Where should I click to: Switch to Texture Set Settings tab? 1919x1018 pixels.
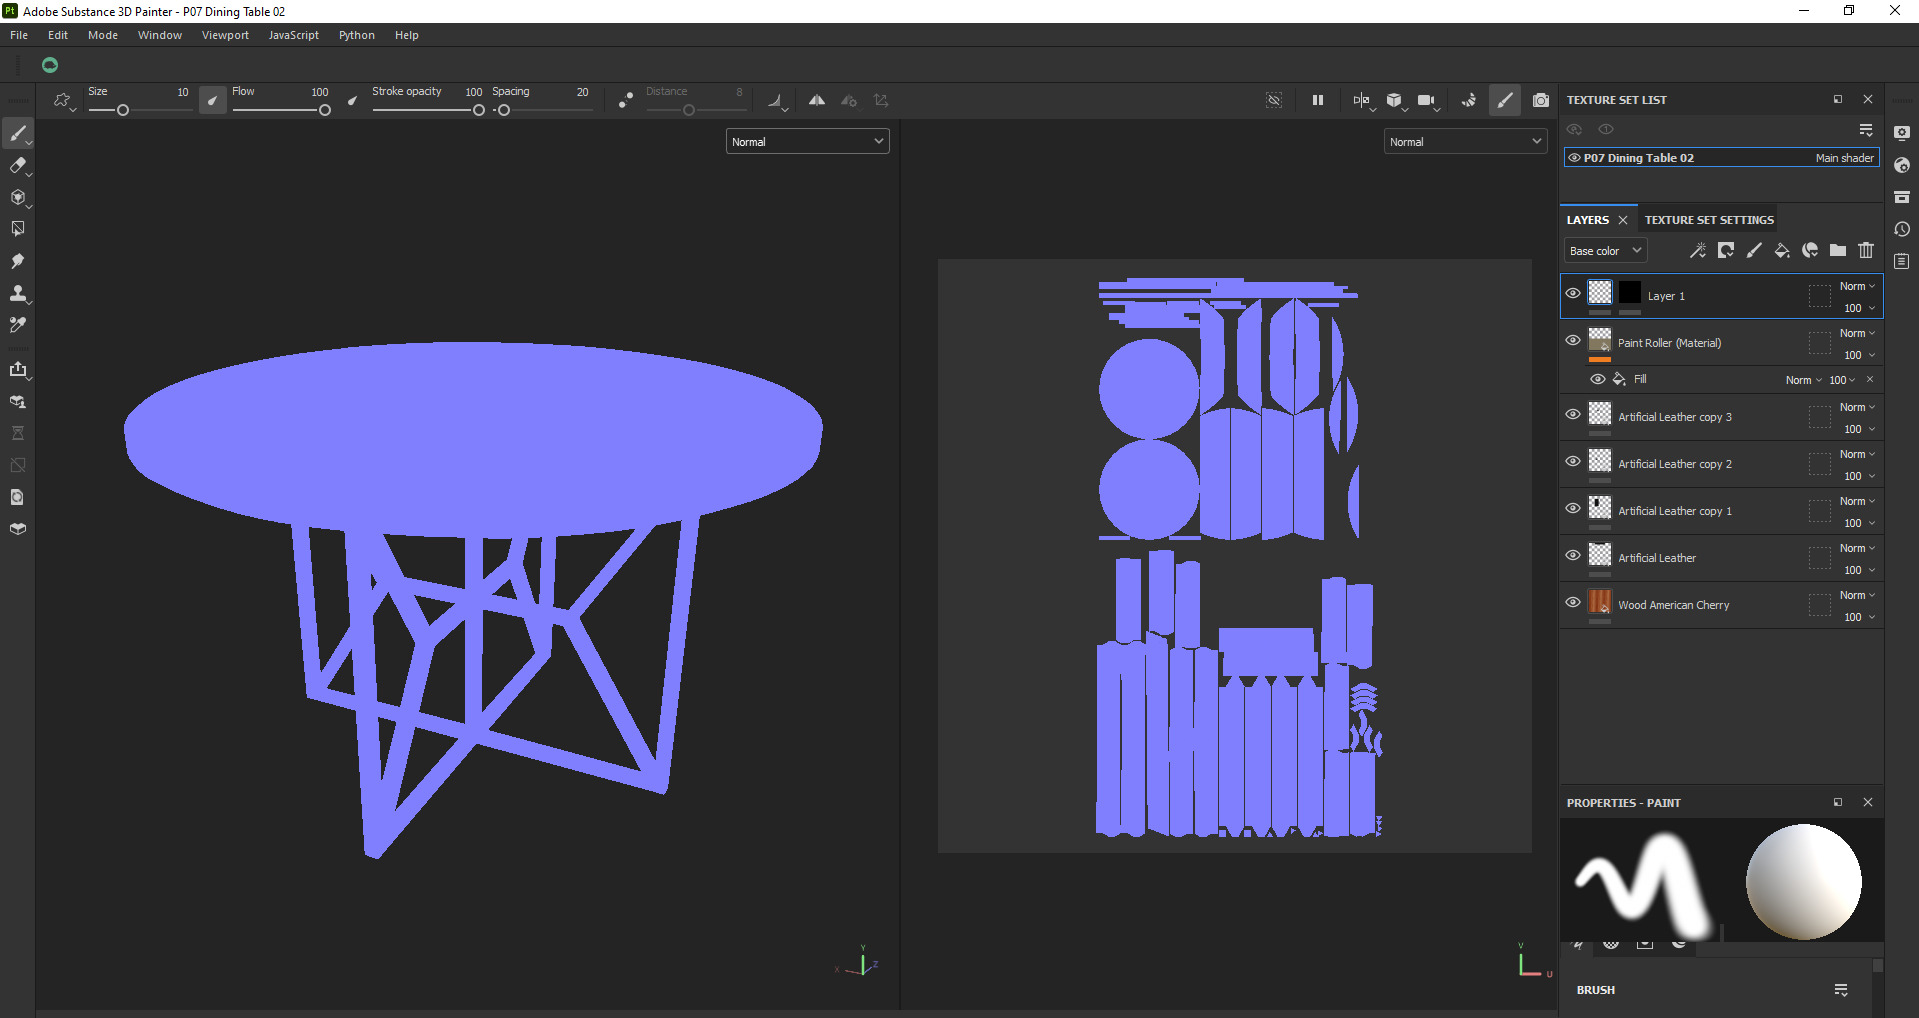click(1709, 220)
